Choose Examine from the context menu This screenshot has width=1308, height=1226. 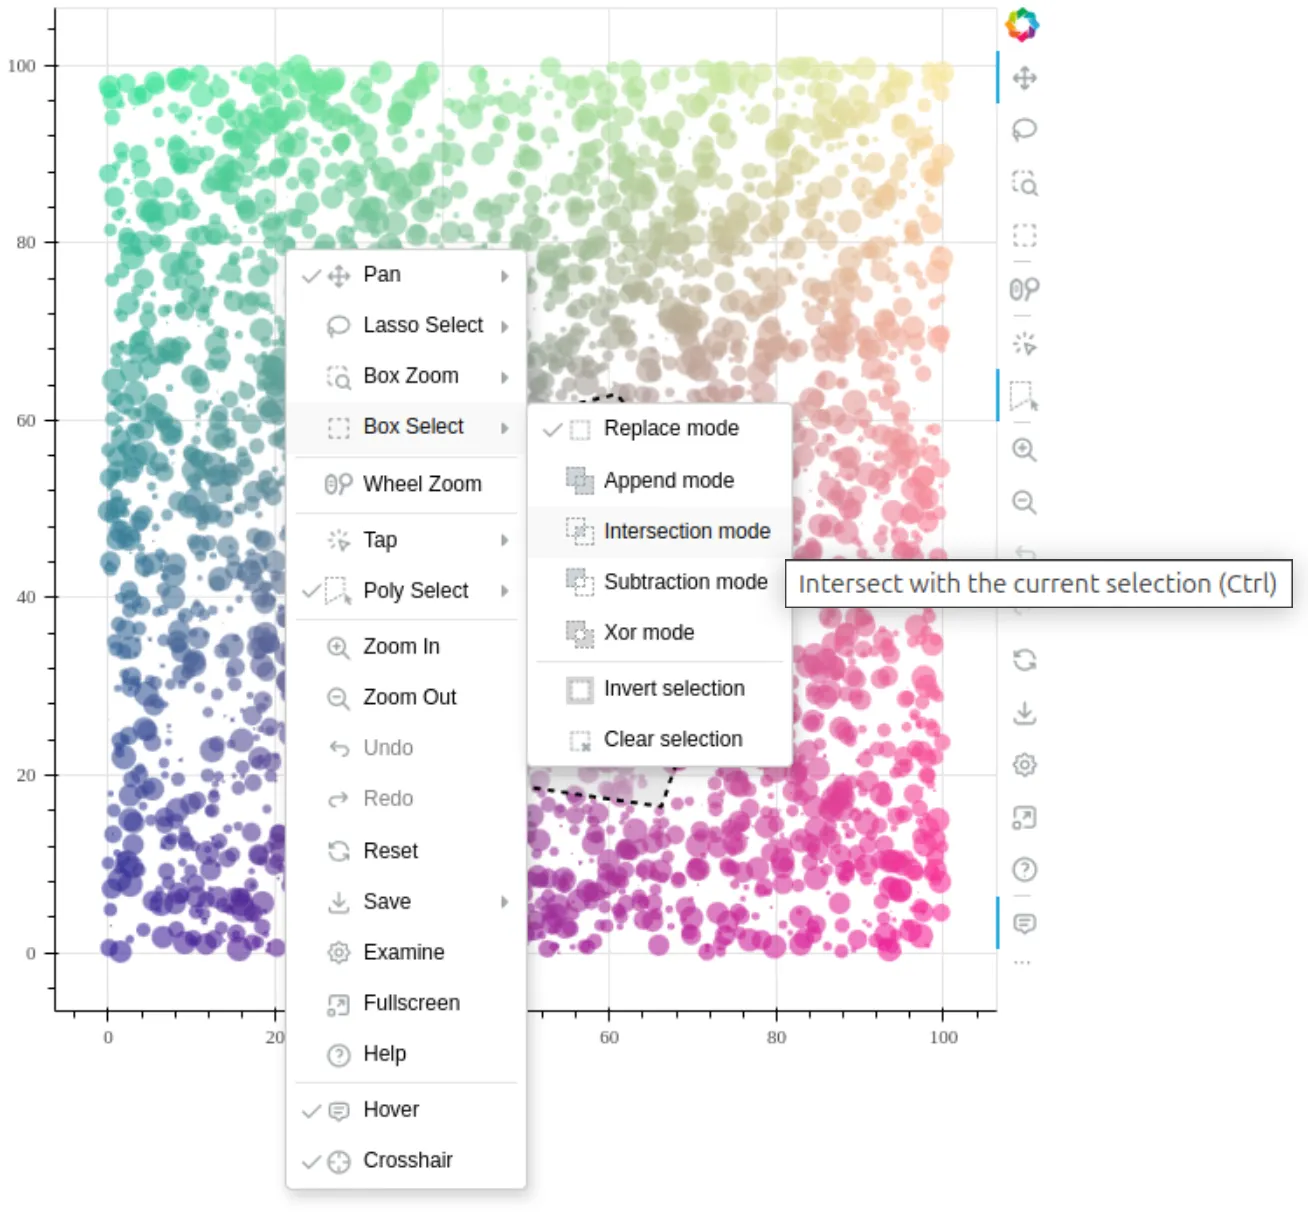[404, 952]
